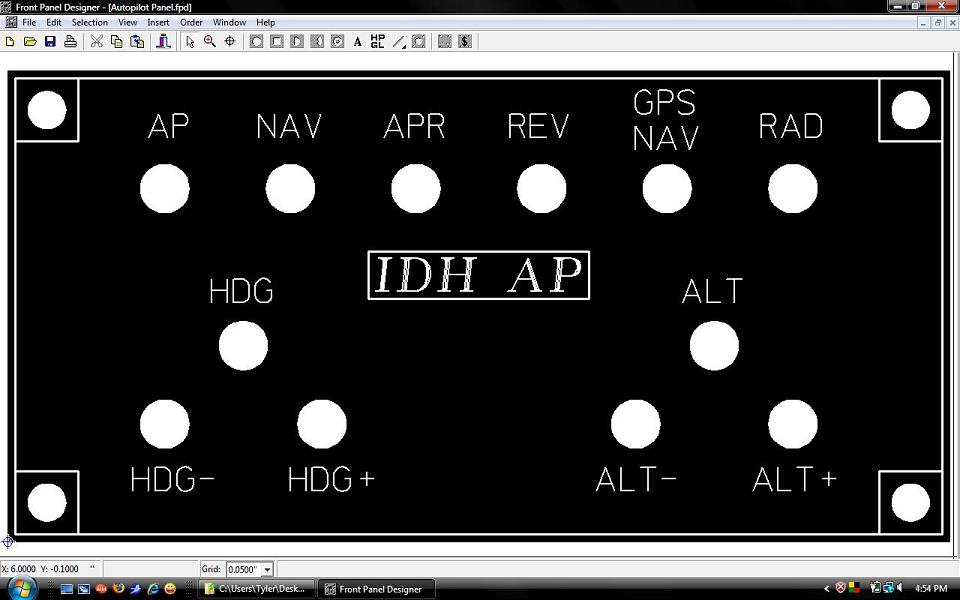The width and height of the screenshot is (960, 600).
Task: Insert a D-hole cutout
Action: click(297, 42)
